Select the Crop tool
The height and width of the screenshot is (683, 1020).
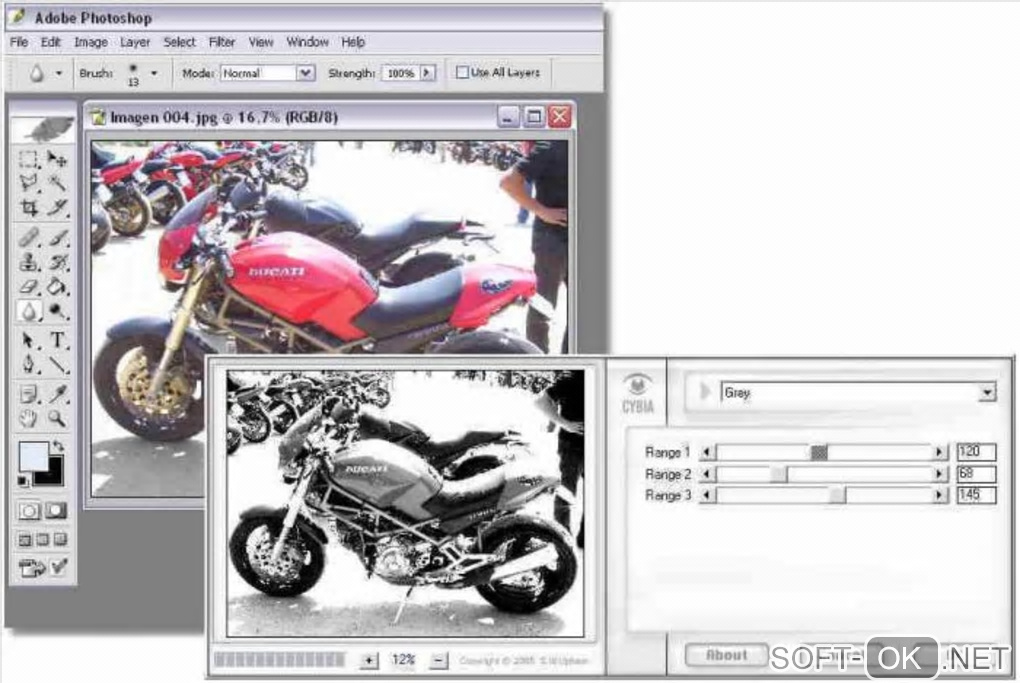pyautogui.click(x=28, y=208)
